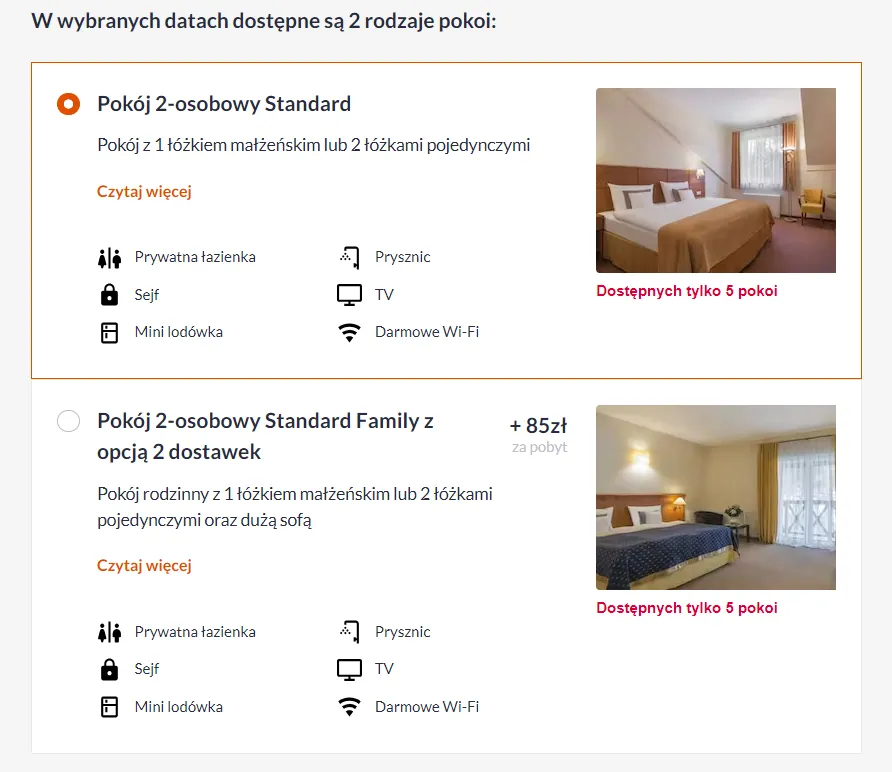Click the private bathroom icon in Family room
This screenshot has height=772, width=892.
(x=109, y=632)
